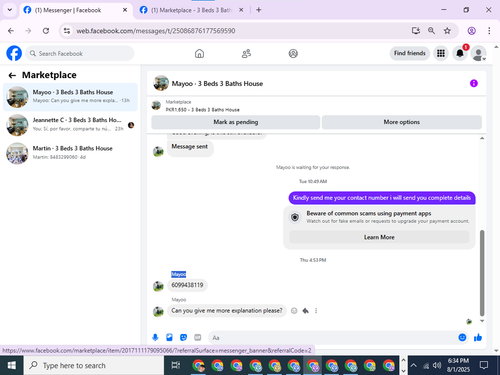Go back in the browser
Image resolution: width=500 pixels, height=375 pixels.
pyautogui.click(x=11, y=31)
